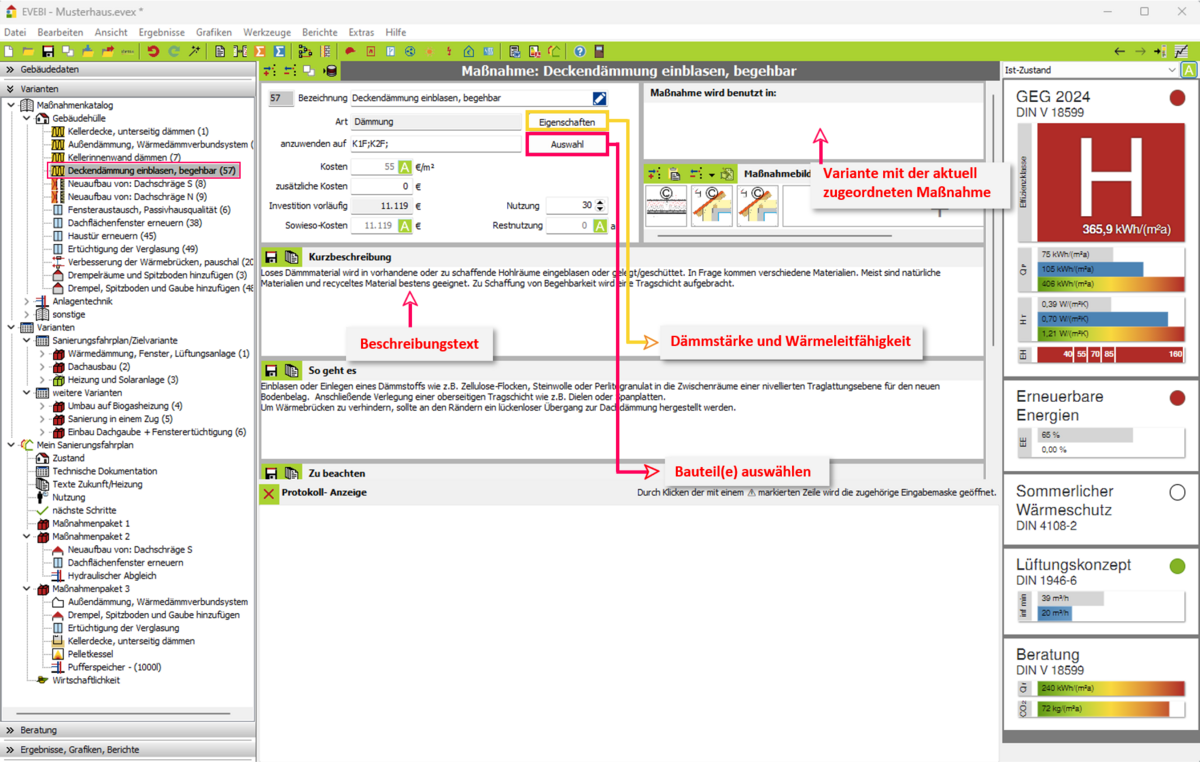Toggle the green A button next to Sowieso-Kosten
The image size is (1200, 762).
(405, 226)
